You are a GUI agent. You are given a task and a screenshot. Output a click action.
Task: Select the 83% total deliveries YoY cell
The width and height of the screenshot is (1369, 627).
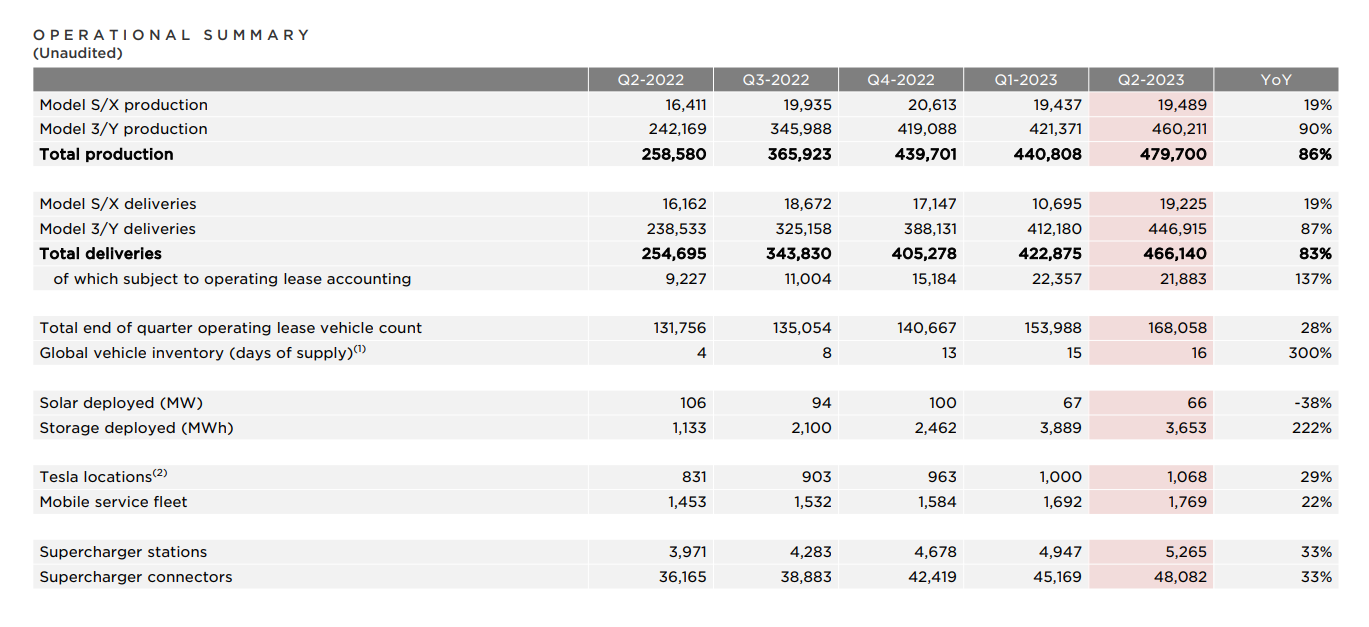coord(1316,254)
